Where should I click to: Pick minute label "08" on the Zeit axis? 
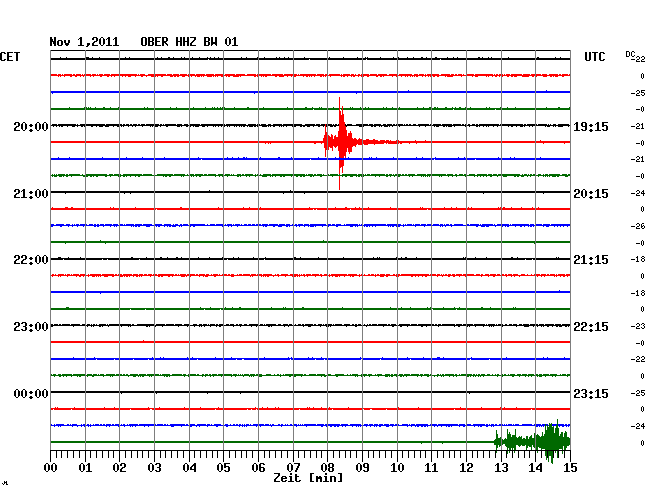[x=327, y=467]
